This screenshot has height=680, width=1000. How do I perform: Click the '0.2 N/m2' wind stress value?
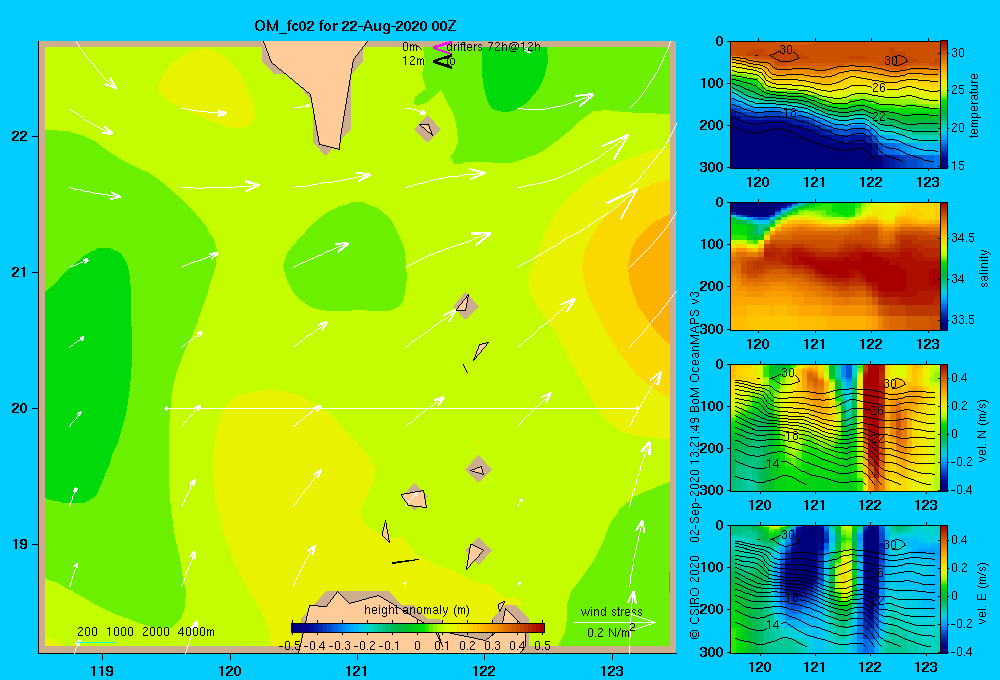(611, 632)
